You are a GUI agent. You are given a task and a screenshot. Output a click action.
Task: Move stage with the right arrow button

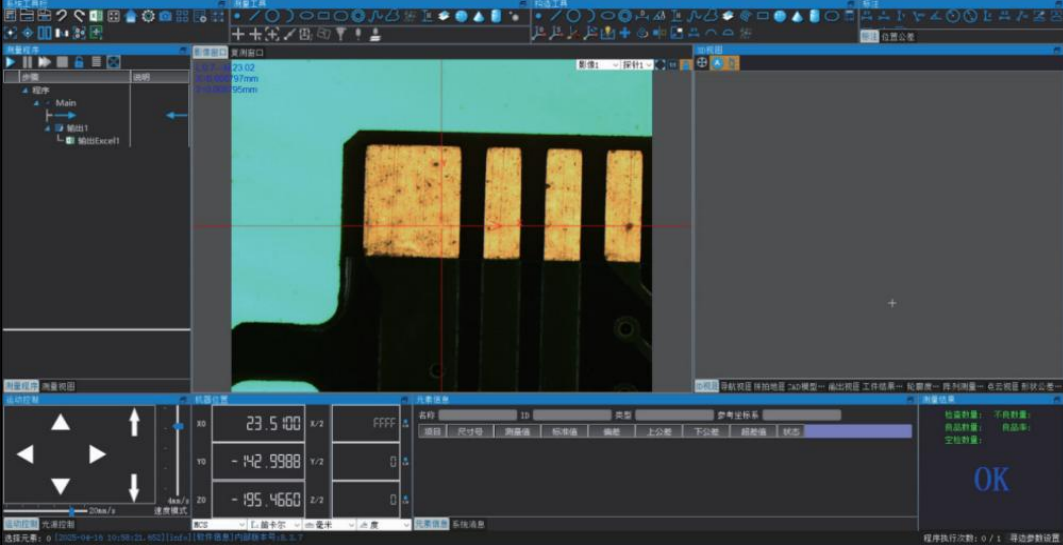97,454
